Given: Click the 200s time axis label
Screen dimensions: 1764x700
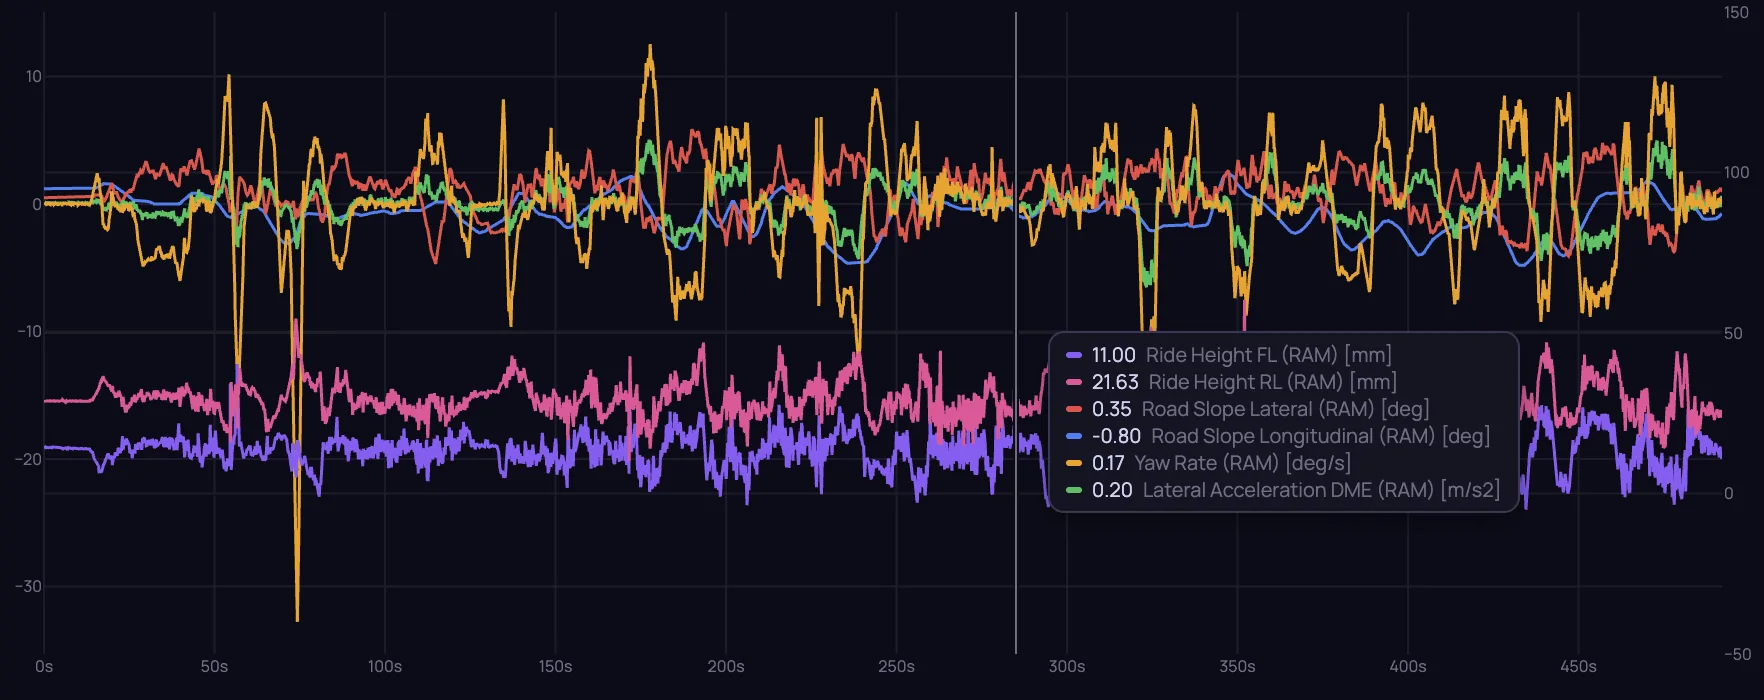Looking at the screenshot, I should tap(726, 667).
